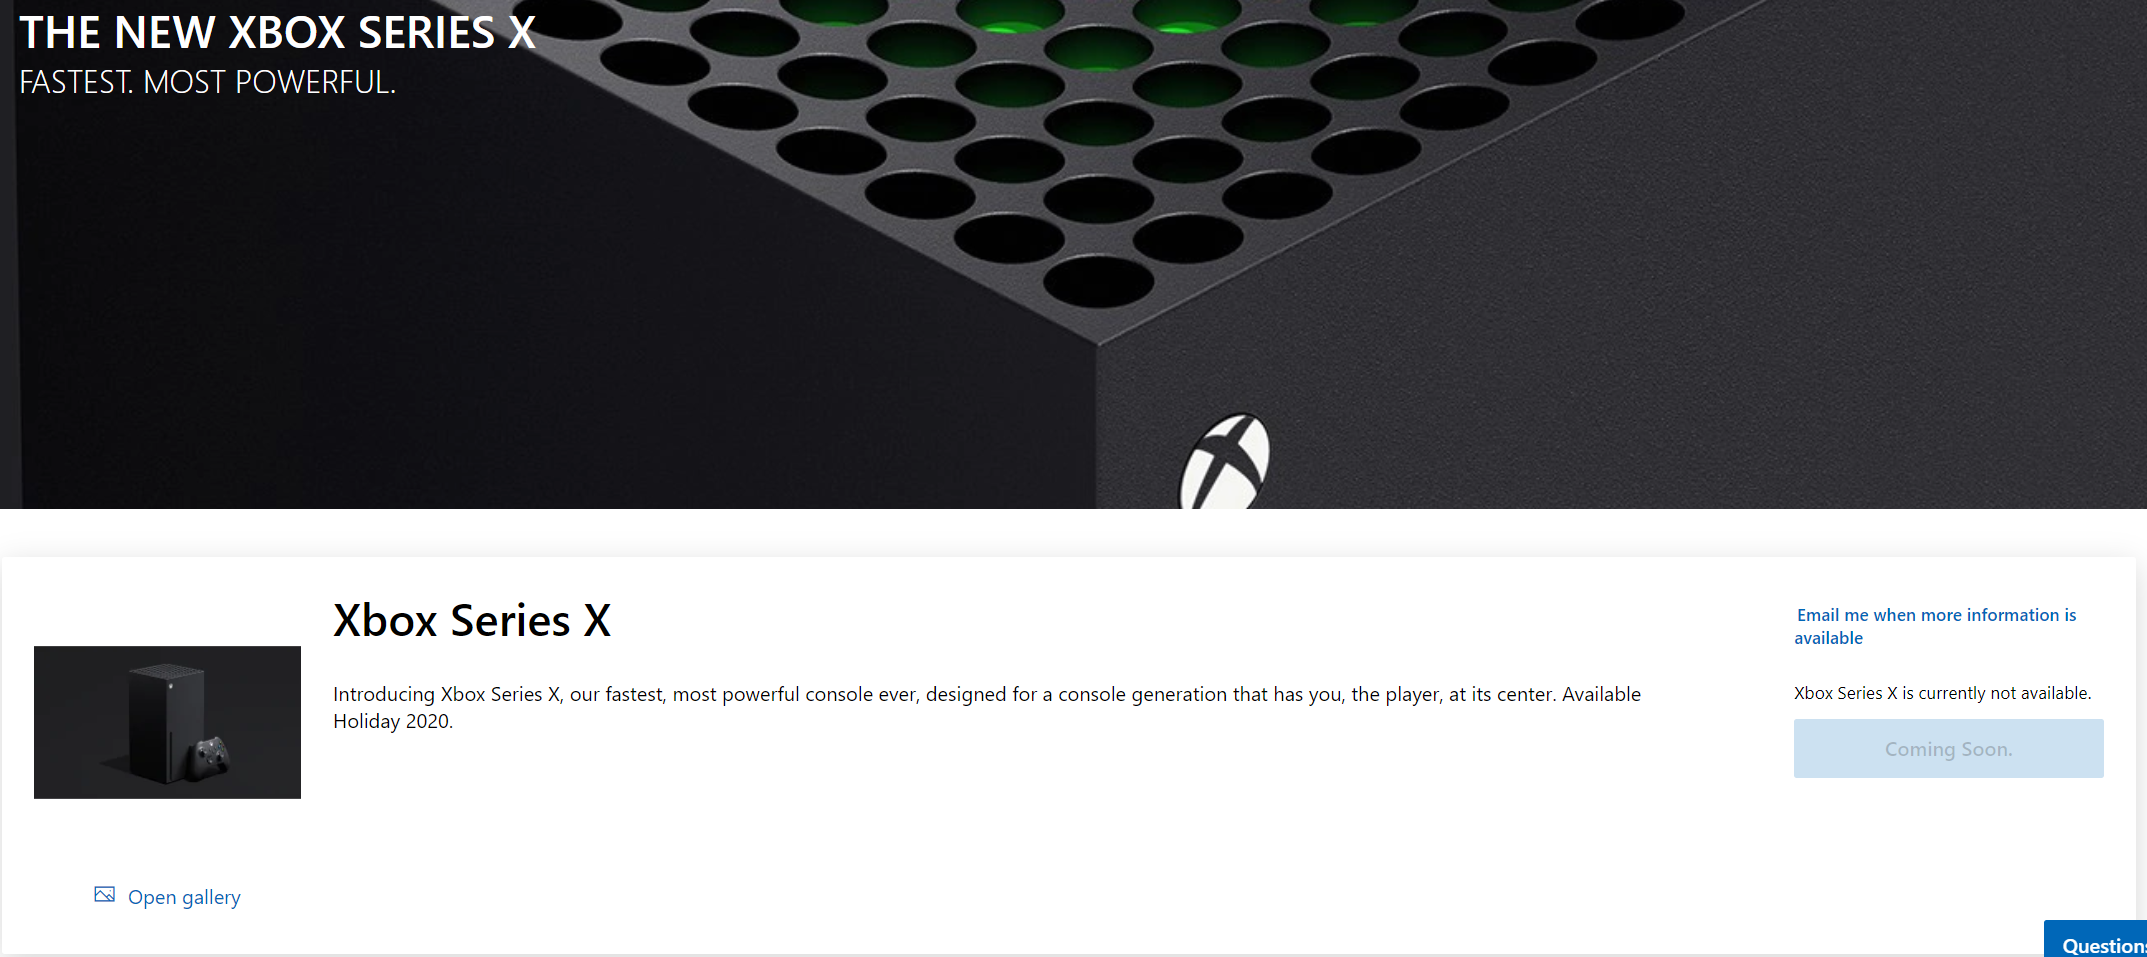This screenshot has height=957, width=2147.
Task: Click the Holiday 2020 text in description
Action: click(x=392, y=721)
